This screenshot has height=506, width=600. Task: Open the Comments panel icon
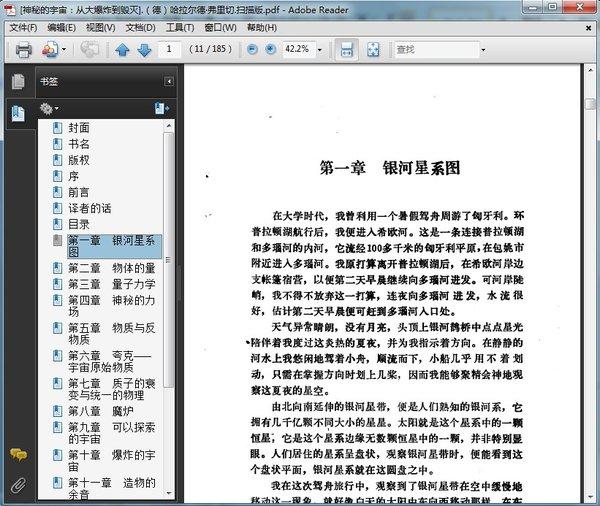[x=18, y=454]
